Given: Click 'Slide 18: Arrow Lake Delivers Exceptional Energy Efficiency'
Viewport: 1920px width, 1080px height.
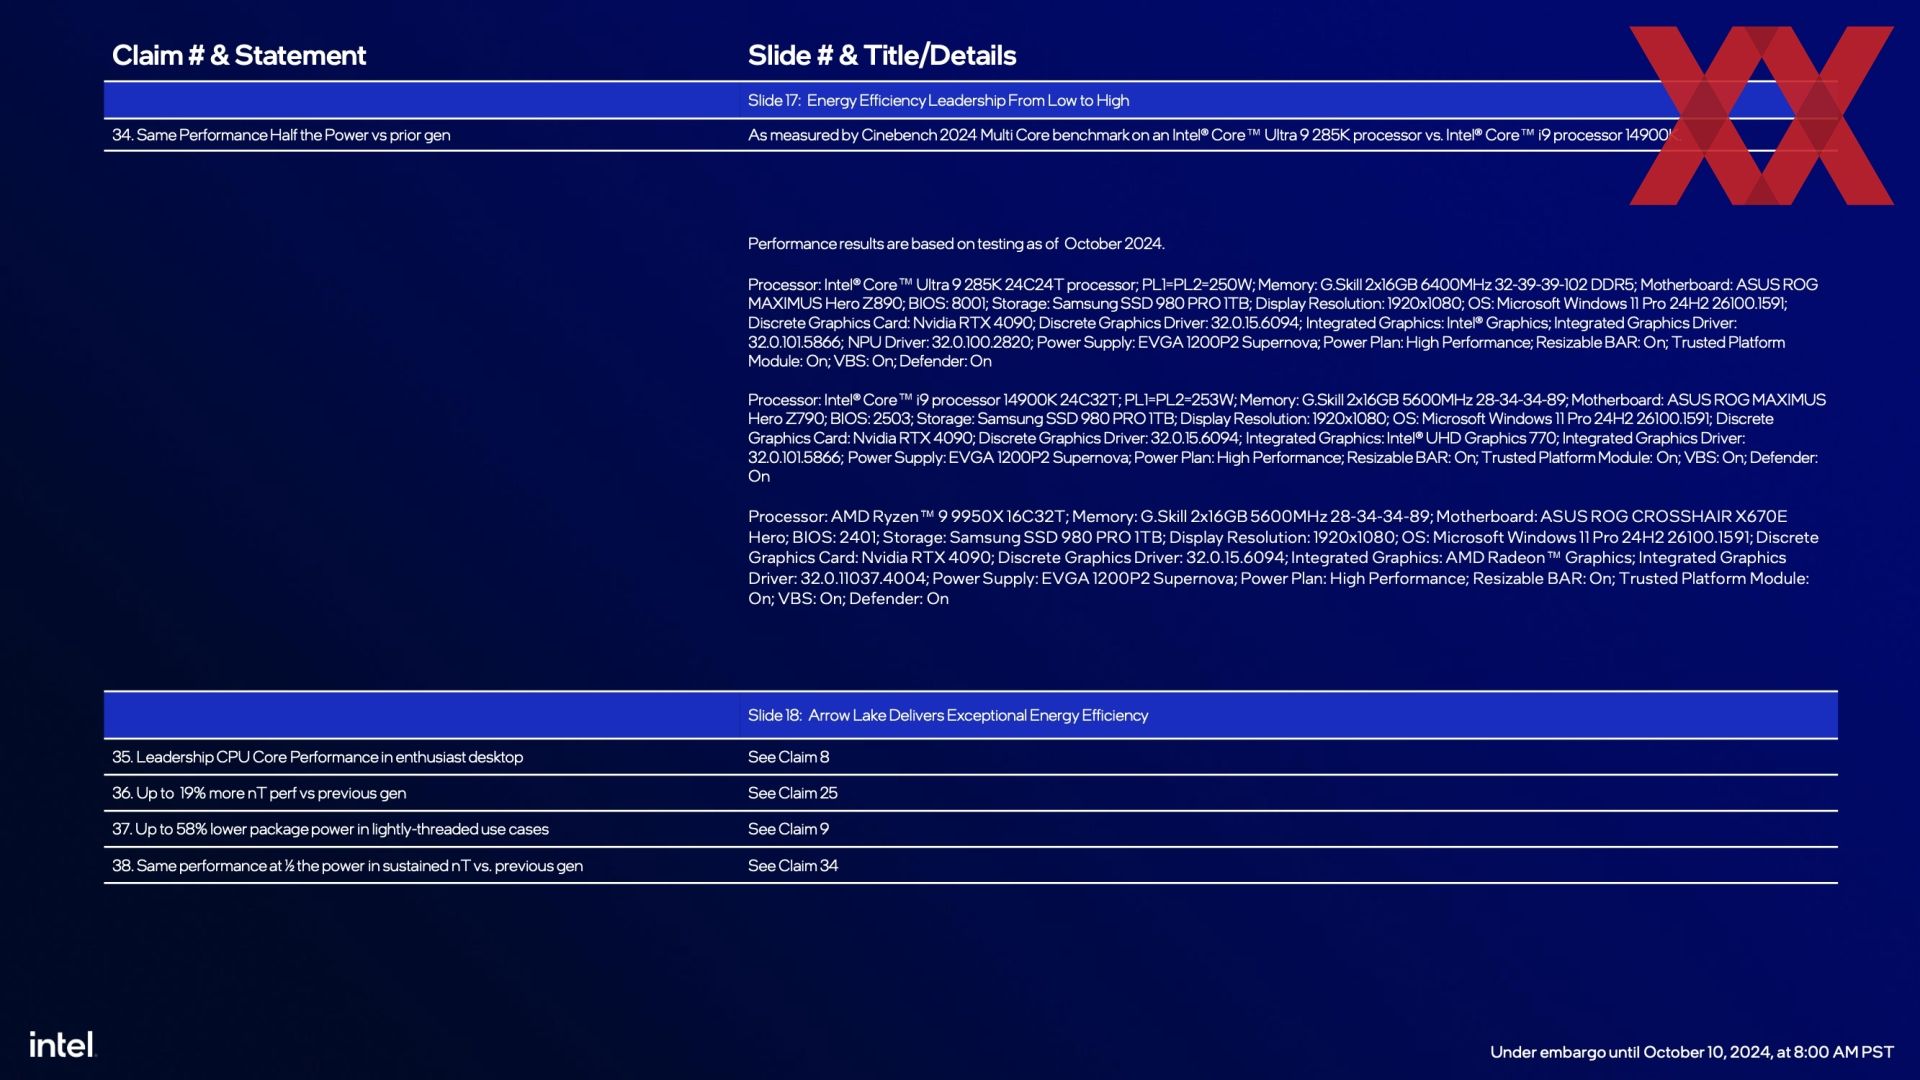Looking at the screenshot, I should (x=948, y=715).
